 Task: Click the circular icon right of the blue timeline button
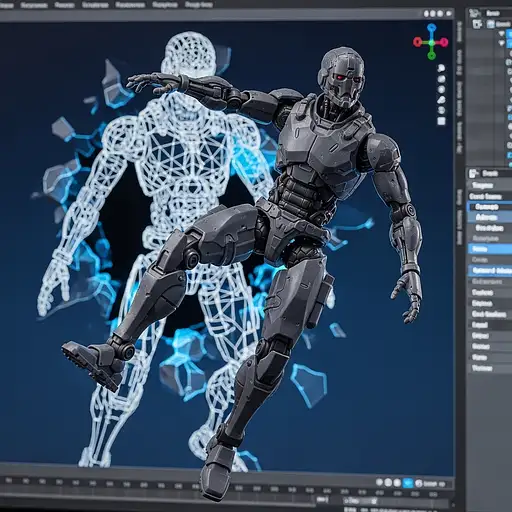tap(419, 483)
